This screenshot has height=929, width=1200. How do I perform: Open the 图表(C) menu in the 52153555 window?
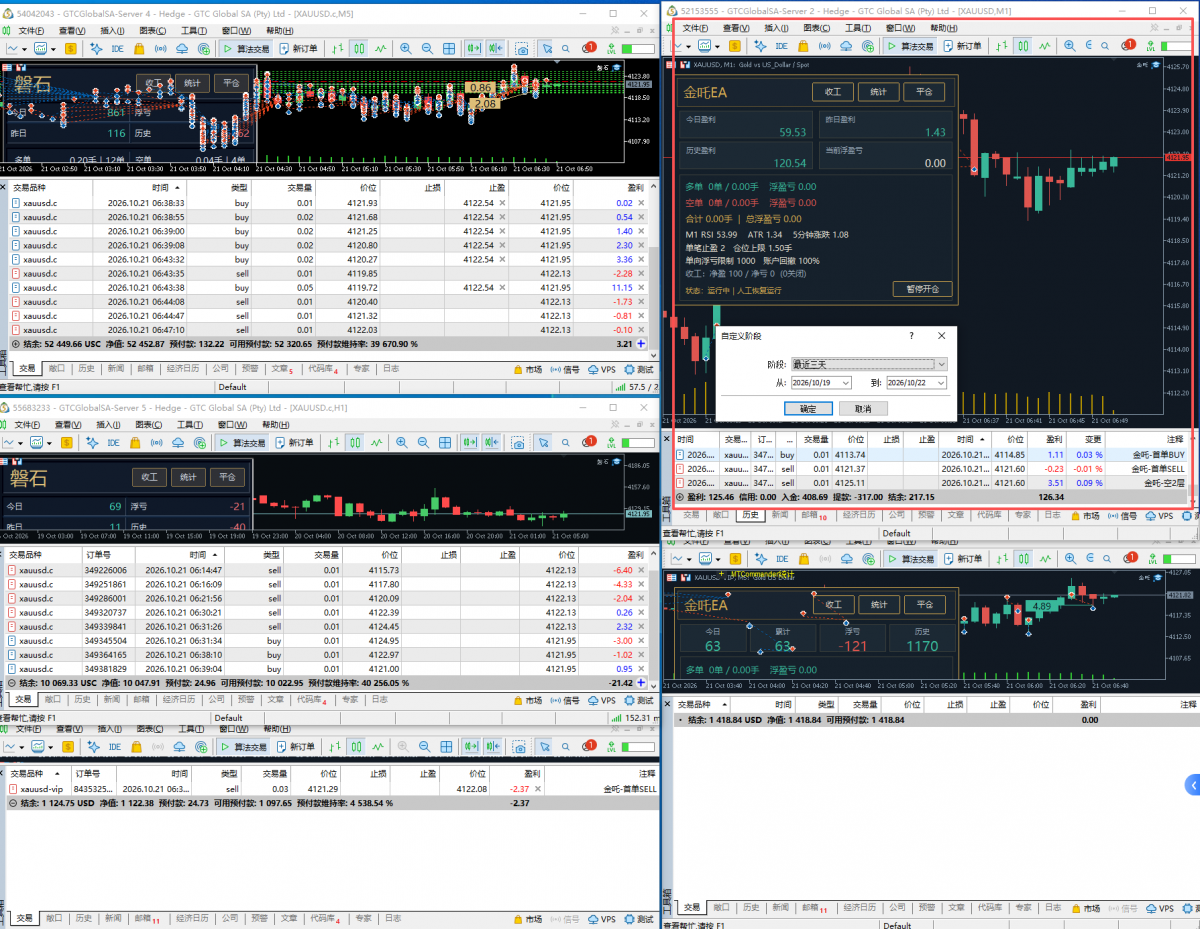click(x=817, y=28)
